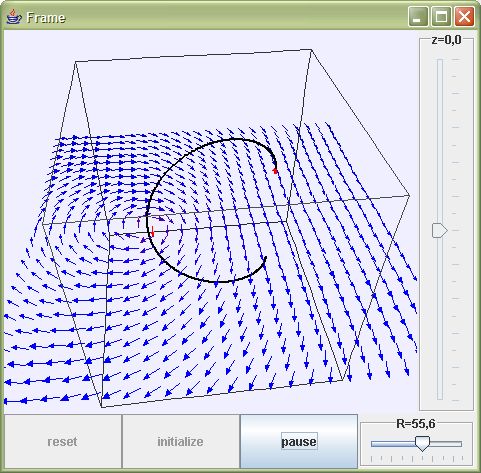This screenshot has height=473, width=481.
Task: Click the Frame title text
Action: click(46, 18)
